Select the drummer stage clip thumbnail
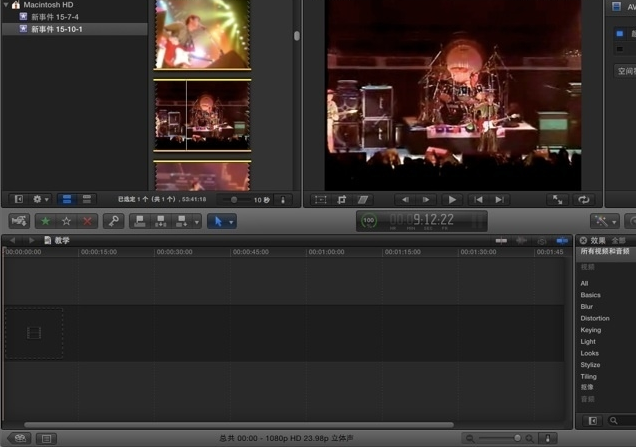Screen dimensions: 636x447 point(201,114)
